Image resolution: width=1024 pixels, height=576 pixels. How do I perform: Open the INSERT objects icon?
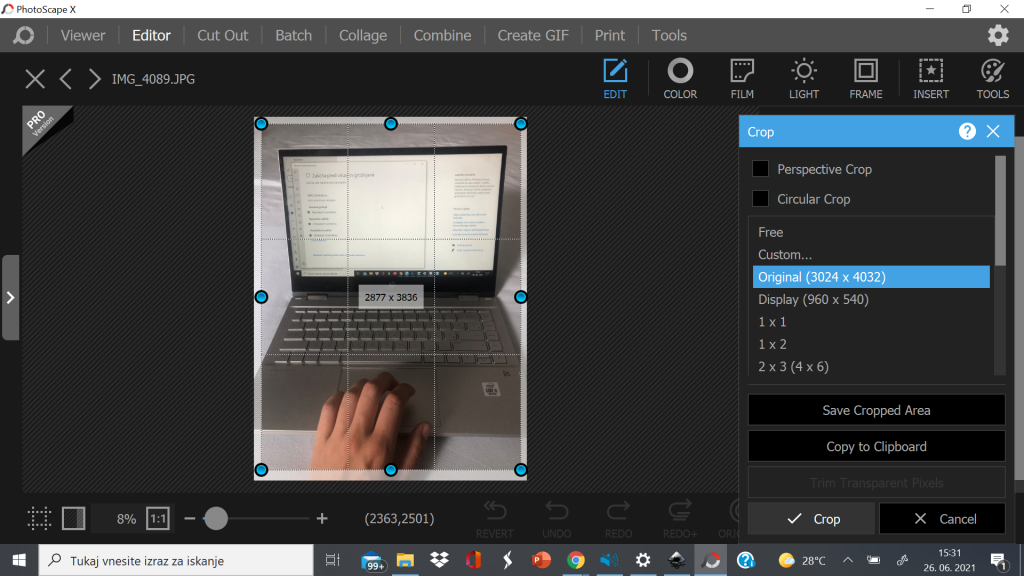(931, 78)
